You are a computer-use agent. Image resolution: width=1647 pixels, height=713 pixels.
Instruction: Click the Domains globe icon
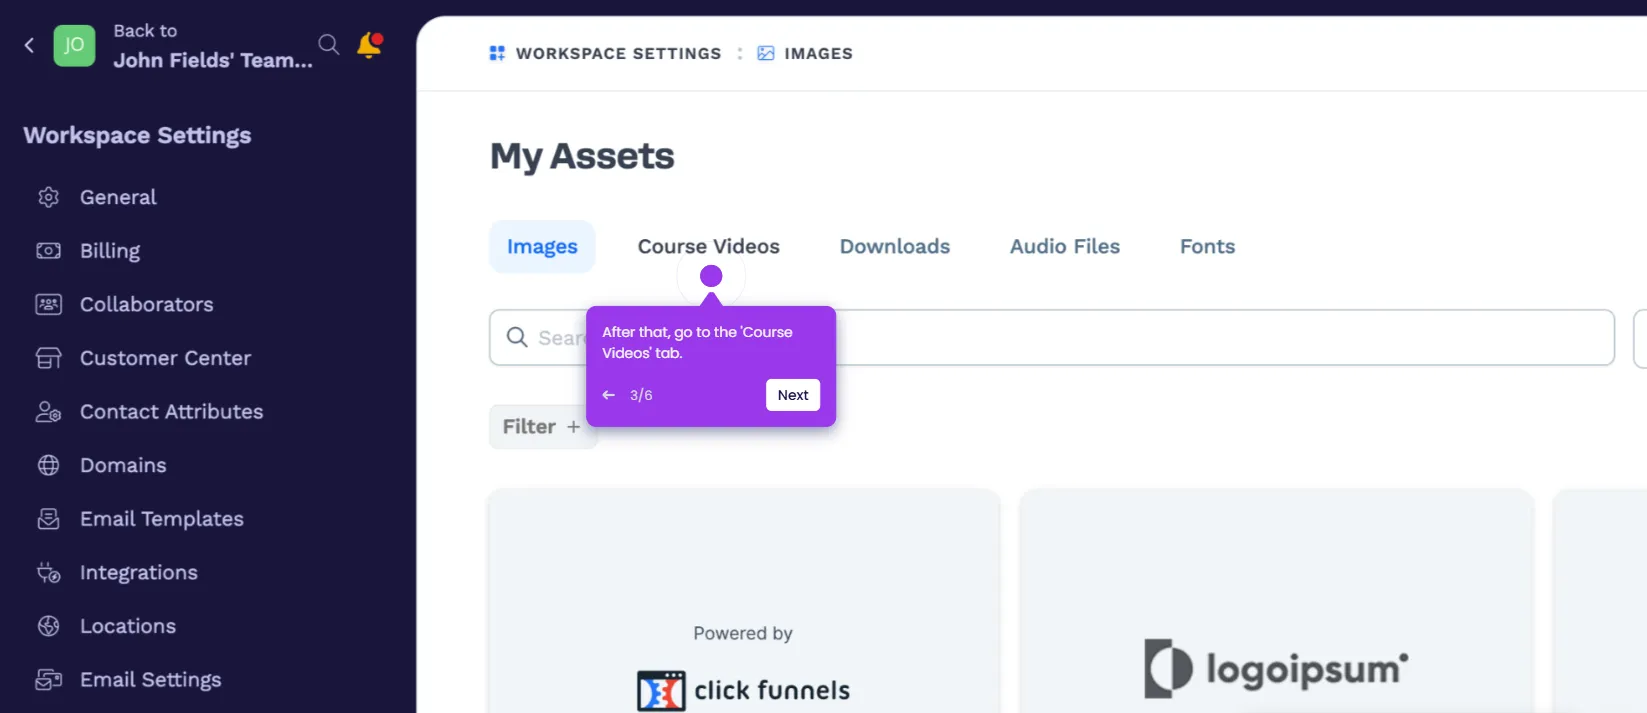point(48,465)
